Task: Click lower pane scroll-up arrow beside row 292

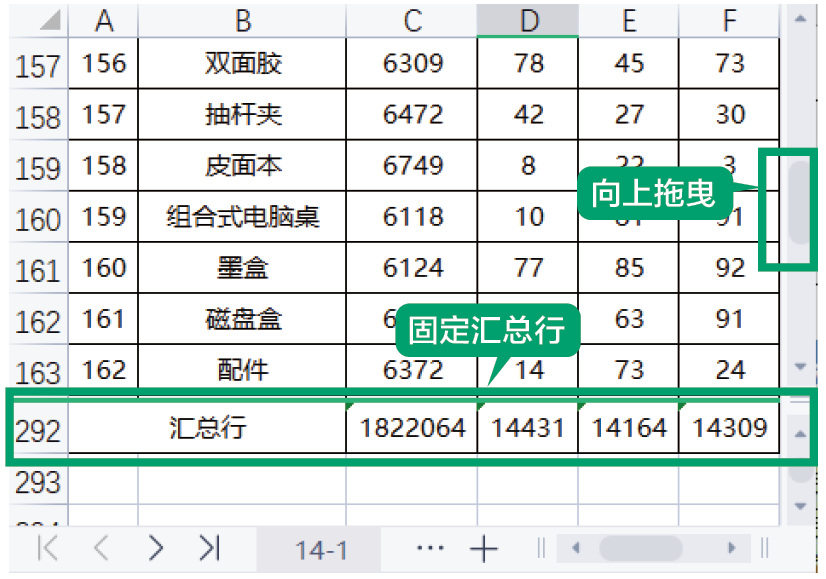Action: [799, 434]
